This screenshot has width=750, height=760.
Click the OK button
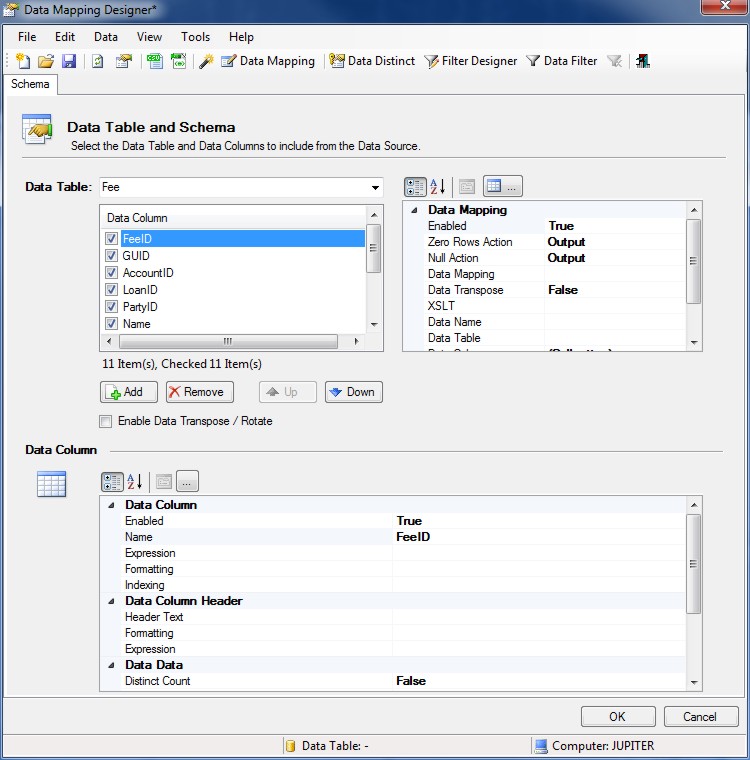(x=618, y=716)
